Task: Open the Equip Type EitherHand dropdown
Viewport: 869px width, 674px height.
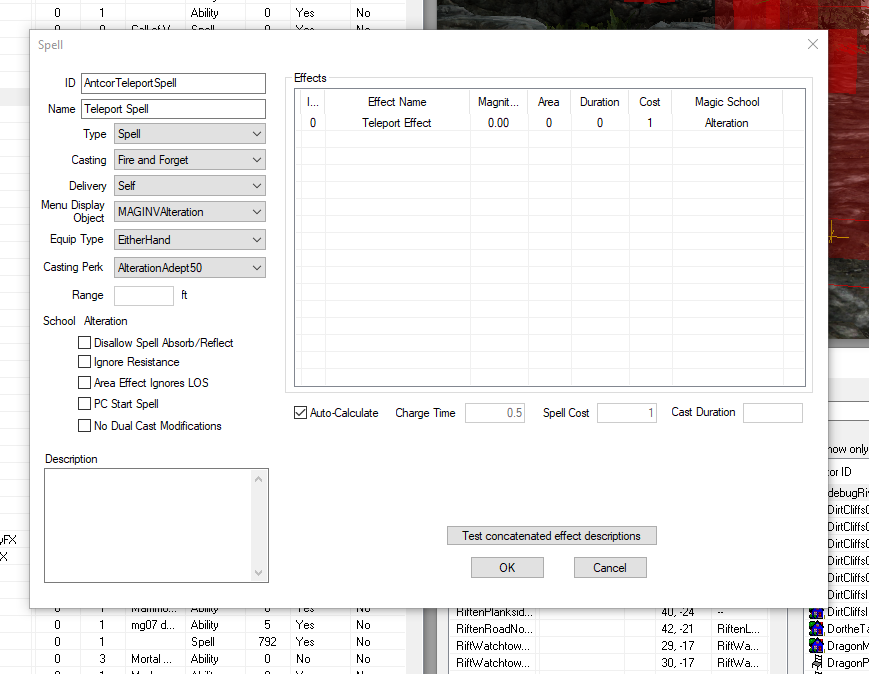Action: pyautogui.click(x=189, y=240)
